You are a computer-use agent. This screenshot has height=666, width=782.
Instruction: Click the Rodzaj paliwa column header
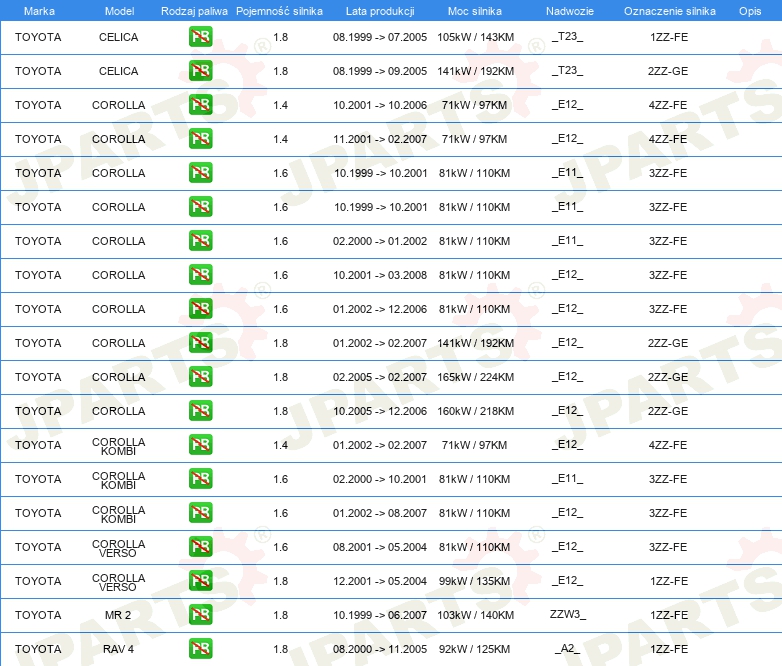(194, 11)
